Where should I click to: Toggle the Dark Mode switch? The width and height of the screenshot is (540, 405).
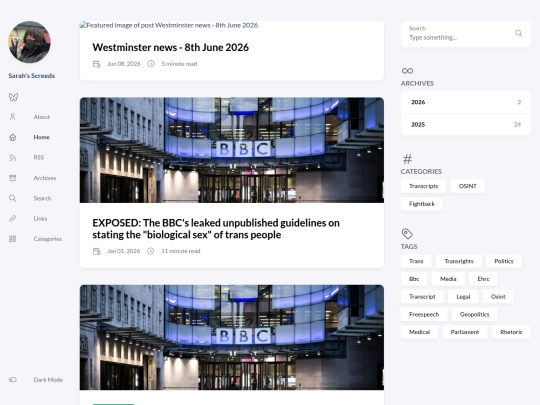[13, 380]
